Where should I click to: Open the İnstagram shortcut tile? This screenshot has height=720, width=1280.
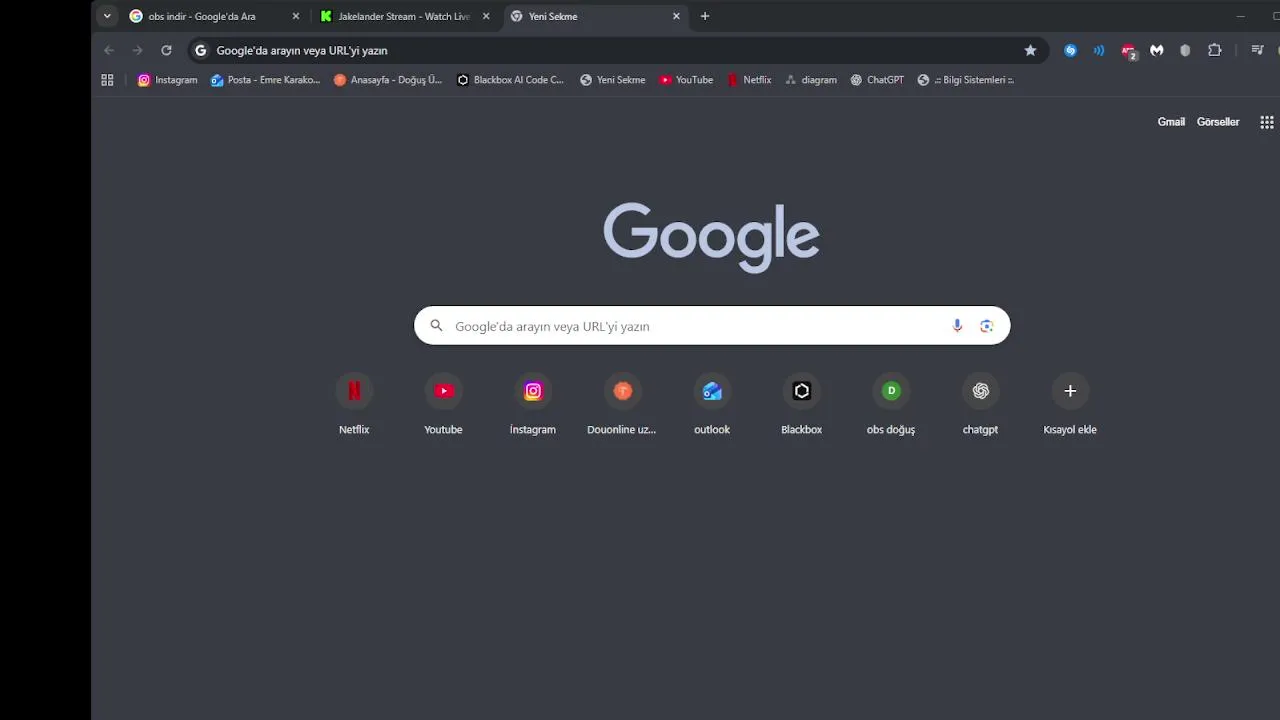(533, 405)
